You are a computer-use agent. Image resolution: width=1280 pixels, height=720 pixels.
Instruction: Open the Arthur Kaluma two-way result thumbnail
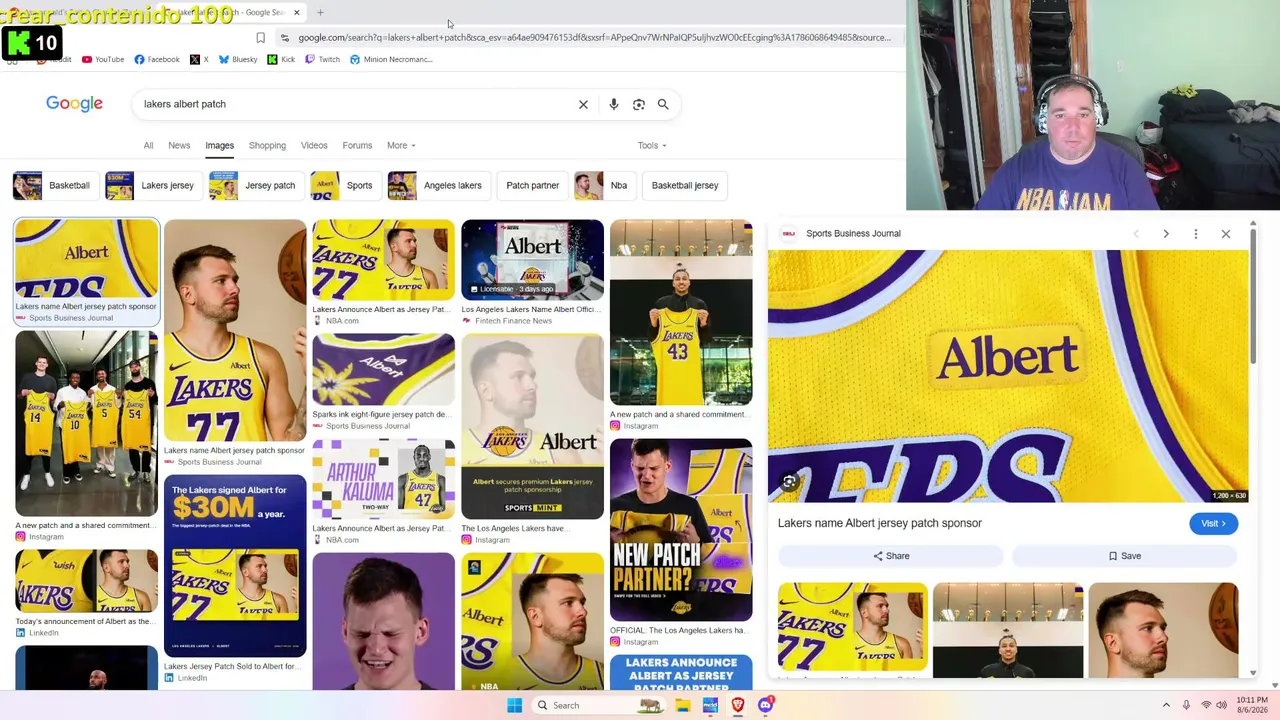[383, 479]
